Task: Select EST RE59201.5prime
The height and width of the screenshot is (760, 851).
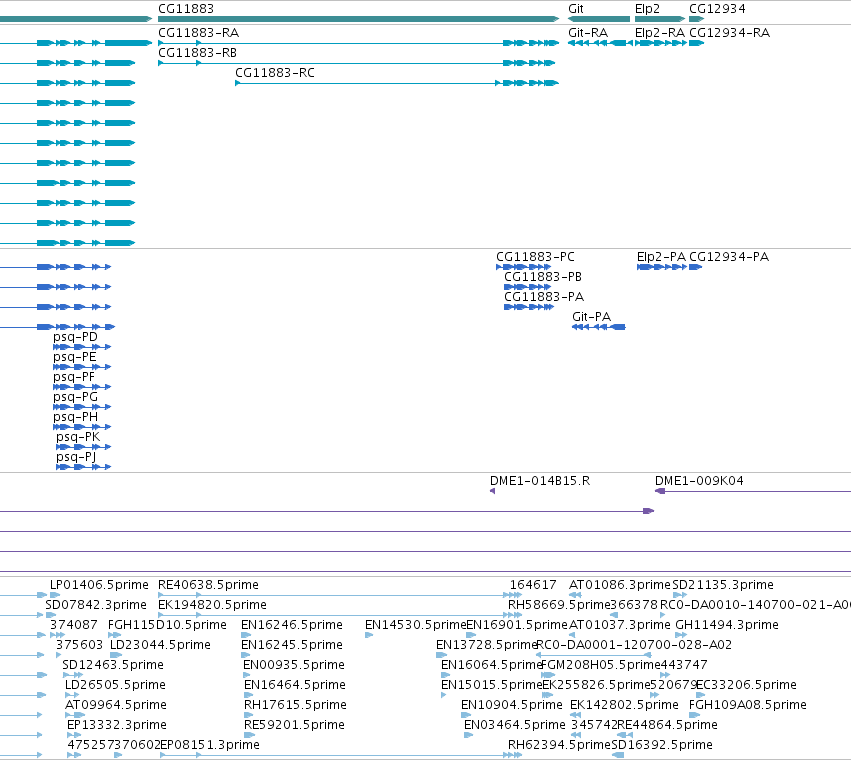Action: [x=294, y=726]
